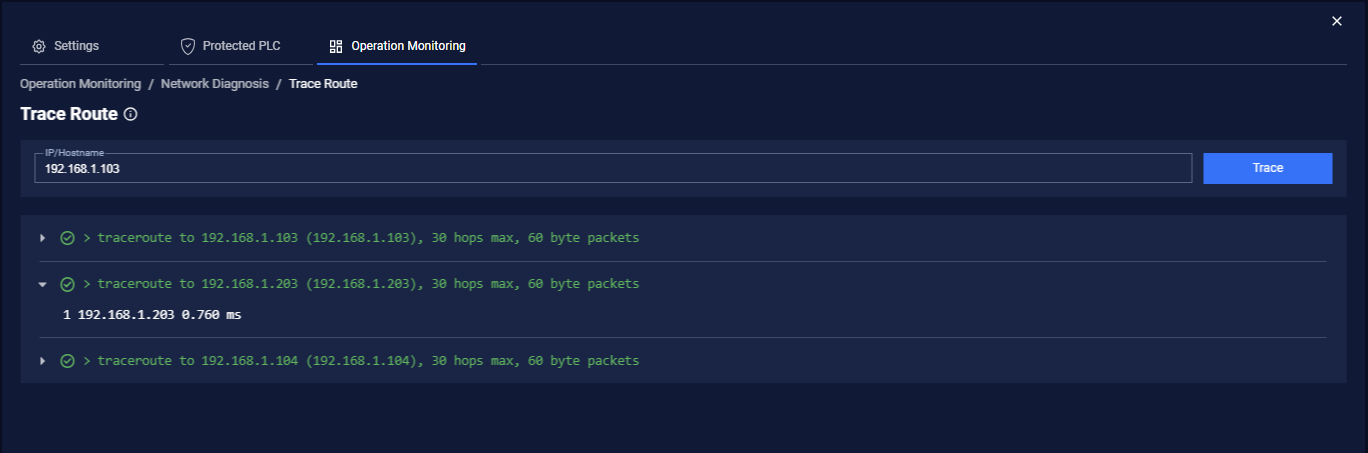
Task: Click the success checkmark for 192.168.1.104 trace
Action: tap(68, 361)
